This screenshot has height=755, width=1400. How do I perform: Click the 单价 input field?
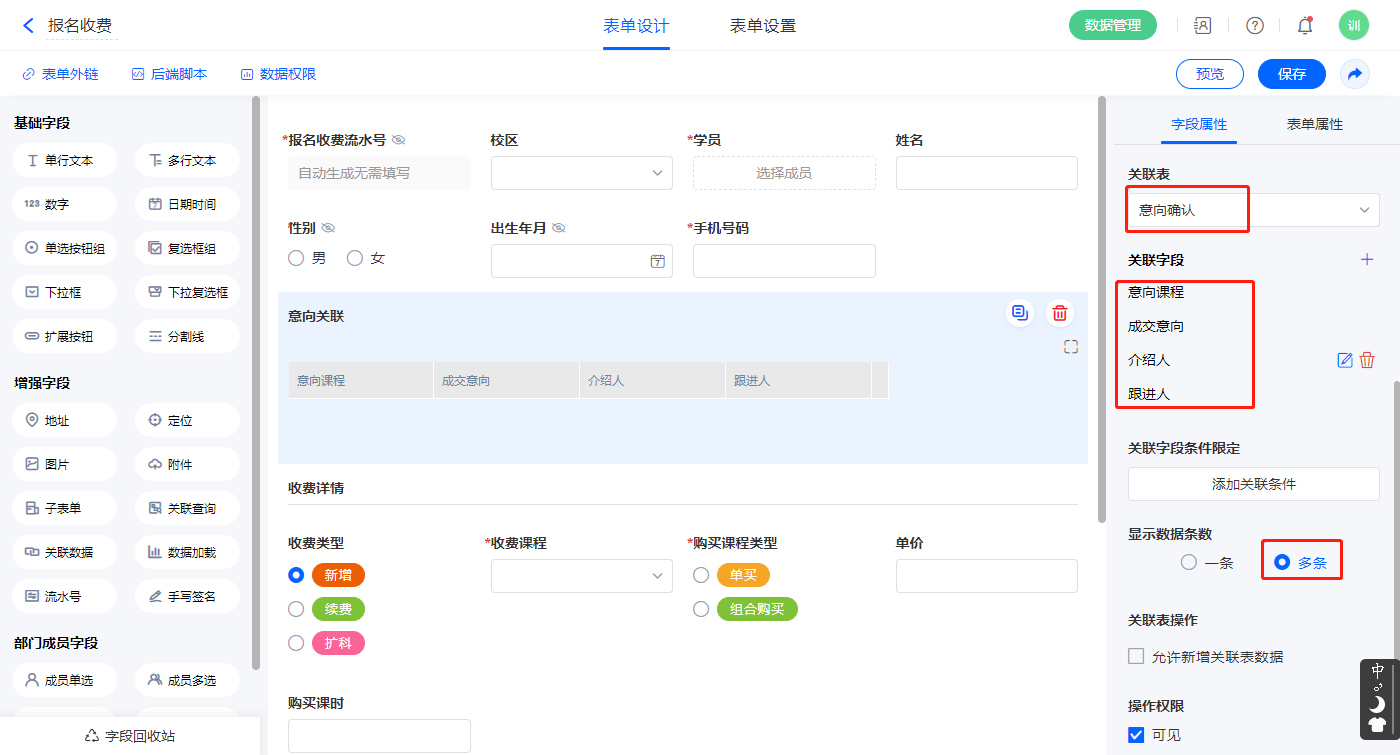[x=986, y=576]
